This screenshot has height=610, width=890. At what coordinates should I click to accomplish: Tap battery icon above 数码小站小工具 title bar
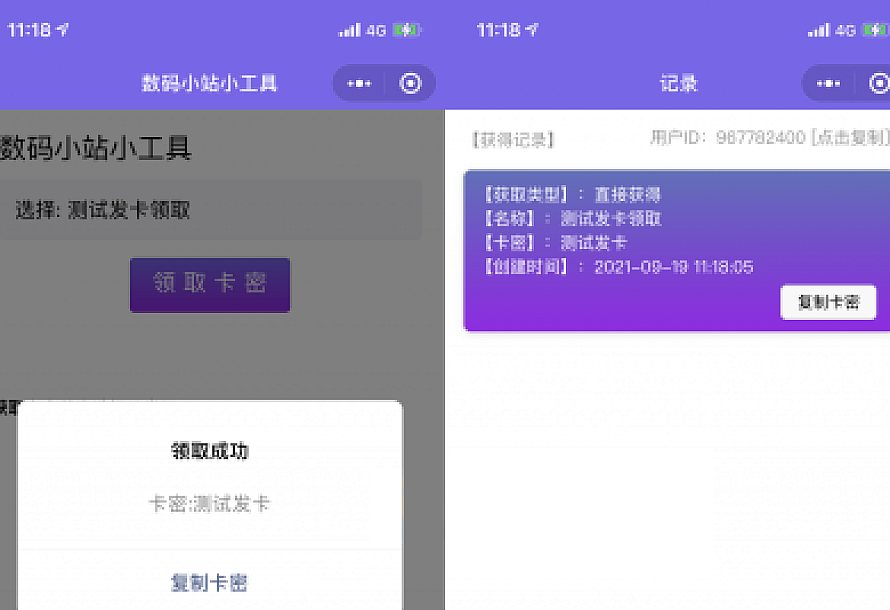click(x=408, y=31)
